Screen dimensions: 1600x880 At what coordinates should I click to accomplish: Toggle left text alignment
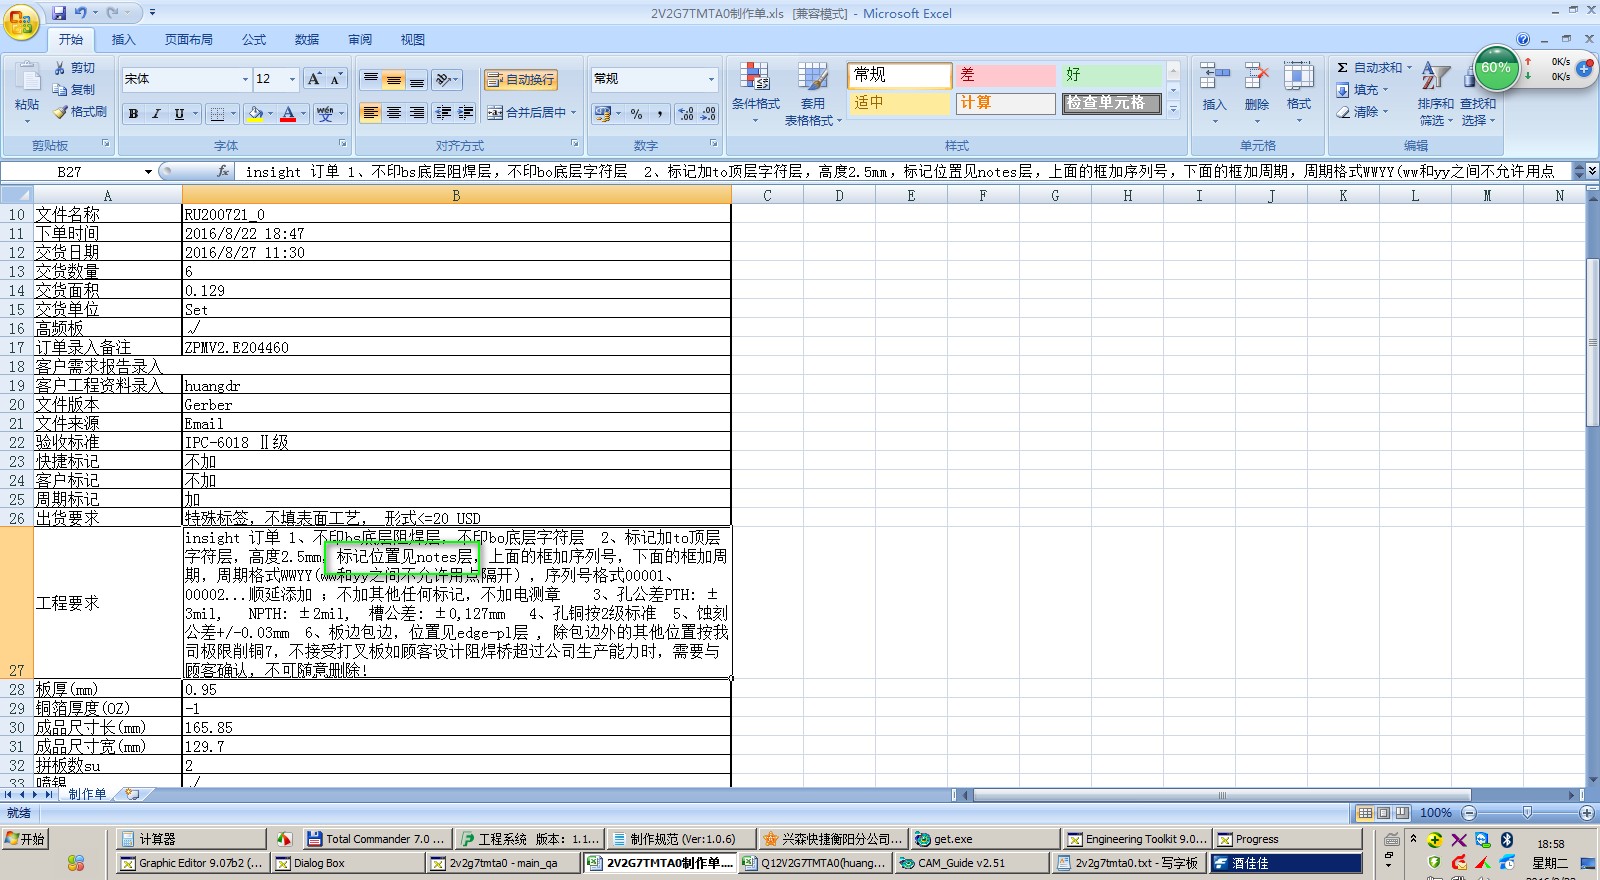tap(371, 113)
